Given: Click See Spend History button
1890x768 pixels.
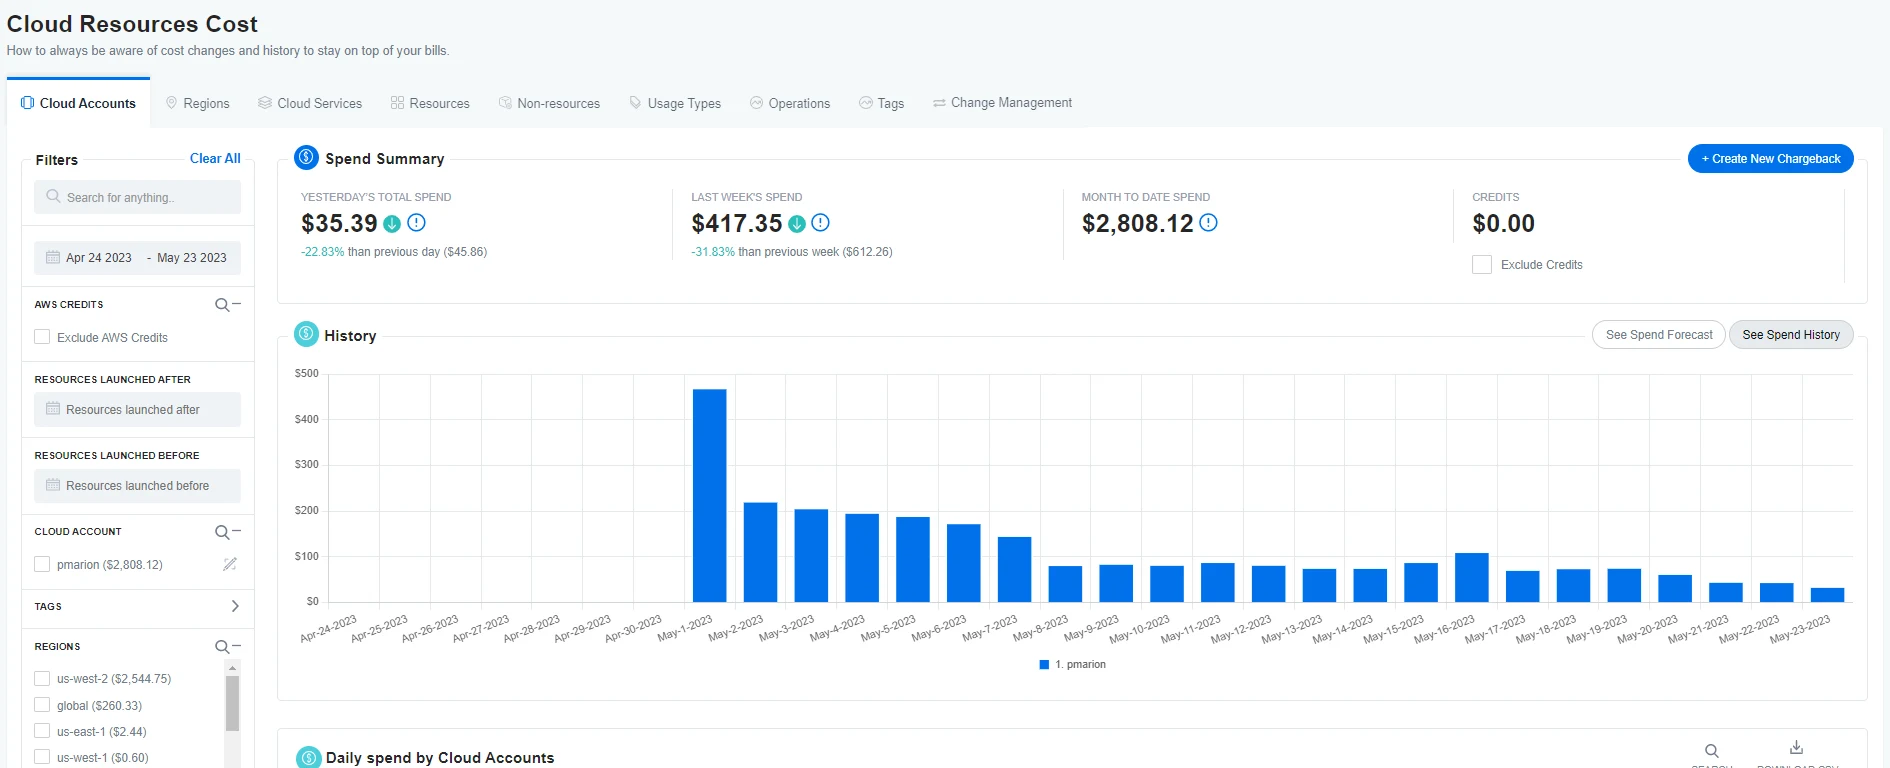Looking at the screenshot, I should (1791, 335).
